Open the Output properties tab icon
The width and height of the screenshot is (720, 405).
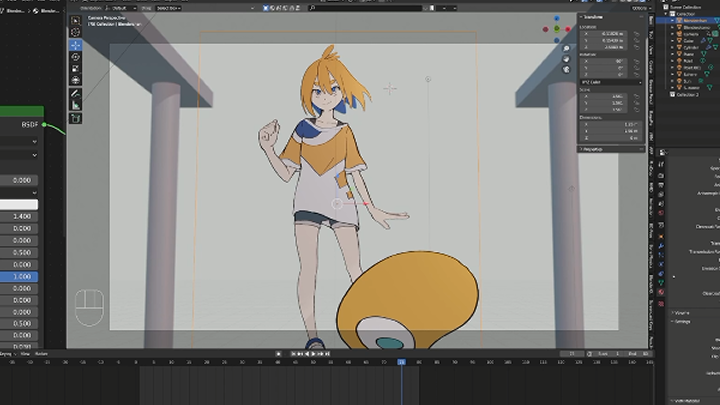coord(661,185)
